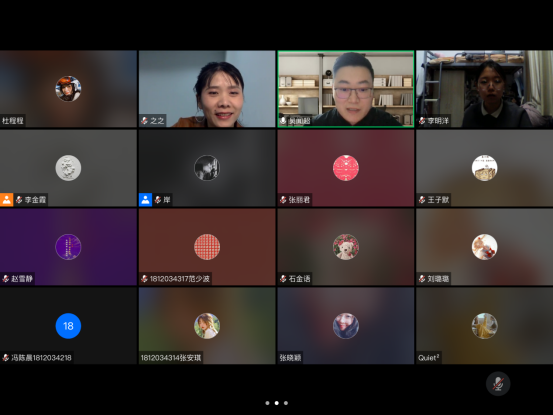553x415 pixels.
Task: Click the blue 18 avatar circle
Action: (x=68, y=326)
